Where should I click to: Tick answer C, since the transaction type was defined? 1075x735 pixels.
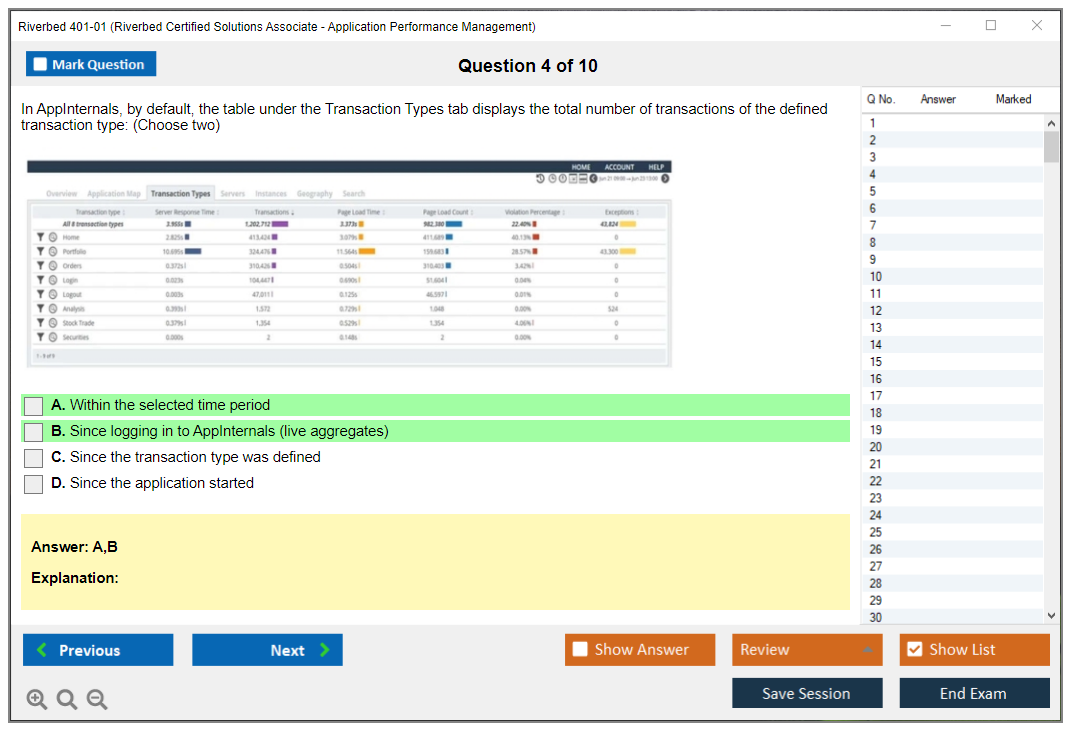(x=34, y=458)
